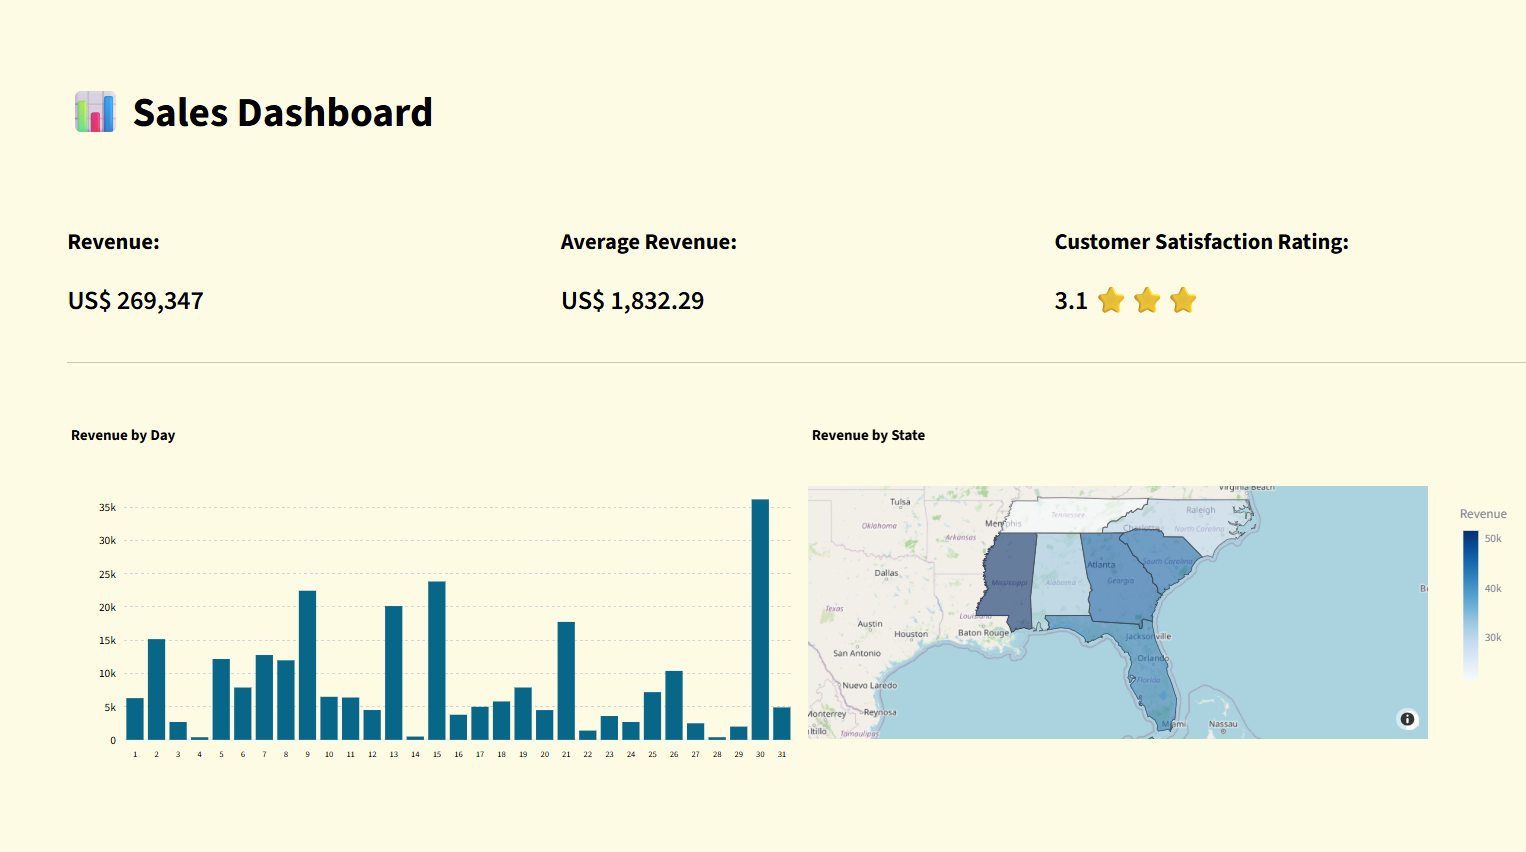Click the Baton Rouge label on map
This screenshot has width=1526, height=852.
tap(983, 633)
